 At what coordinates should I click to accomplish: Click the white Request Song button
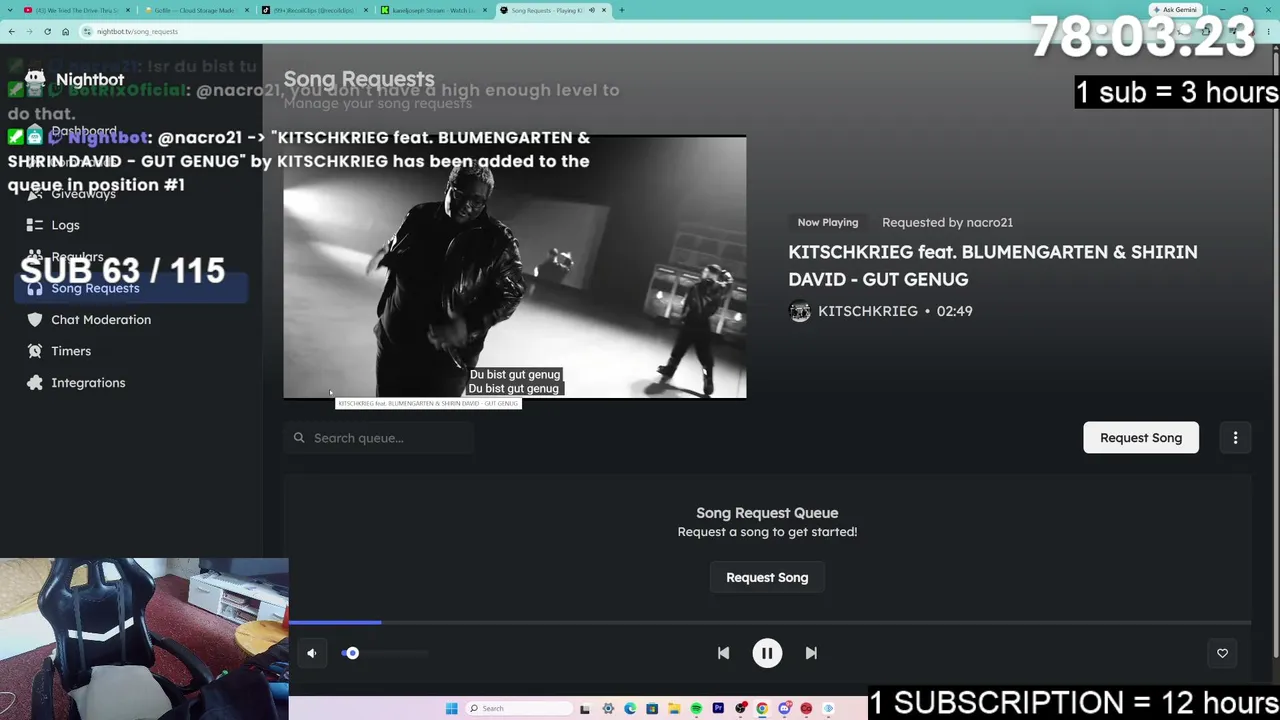[1141, 438]
